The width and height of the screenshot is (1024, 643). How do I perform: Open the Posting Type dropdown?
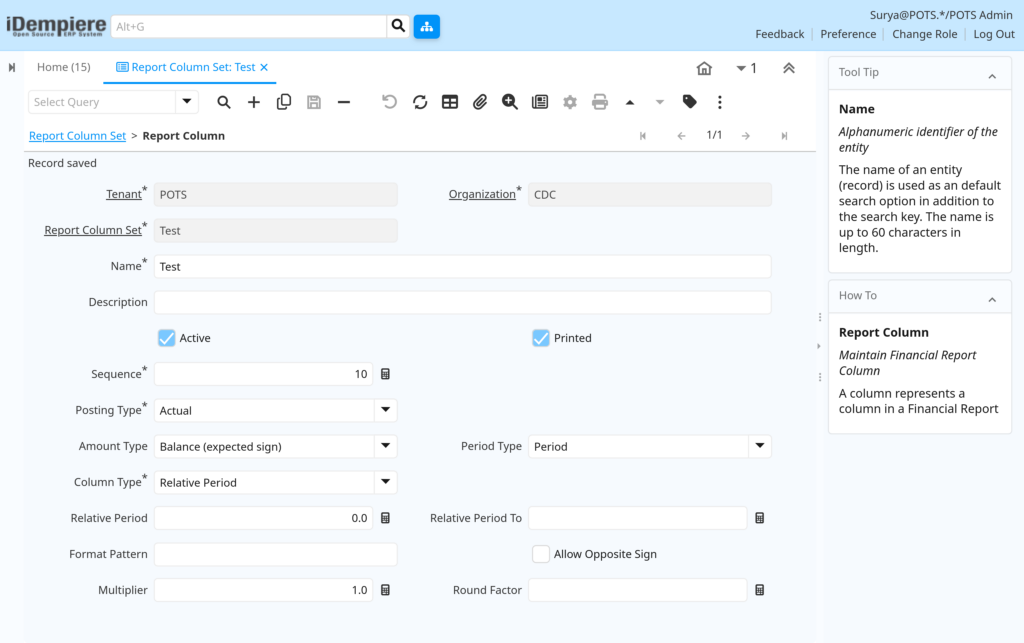coord(385,410)
